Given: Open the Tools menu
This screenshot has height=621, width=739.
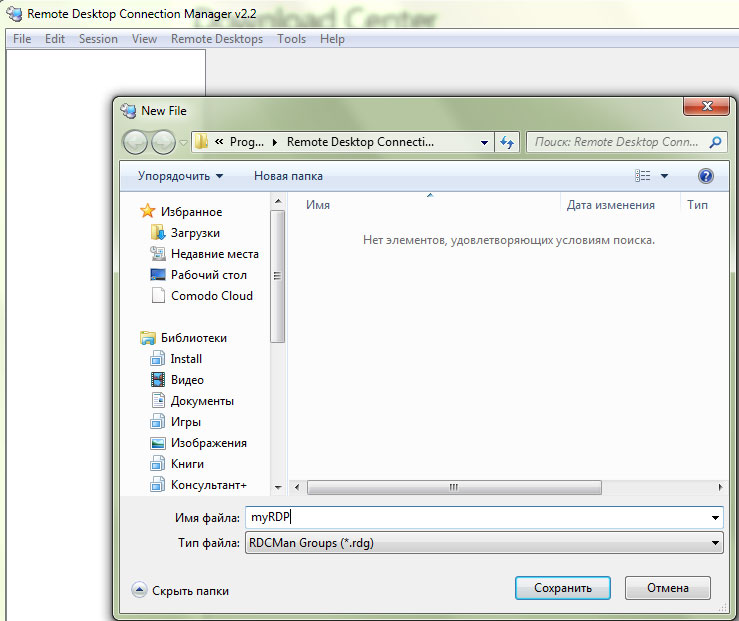Looking at the screenshot, I should [x=291, y=39].
